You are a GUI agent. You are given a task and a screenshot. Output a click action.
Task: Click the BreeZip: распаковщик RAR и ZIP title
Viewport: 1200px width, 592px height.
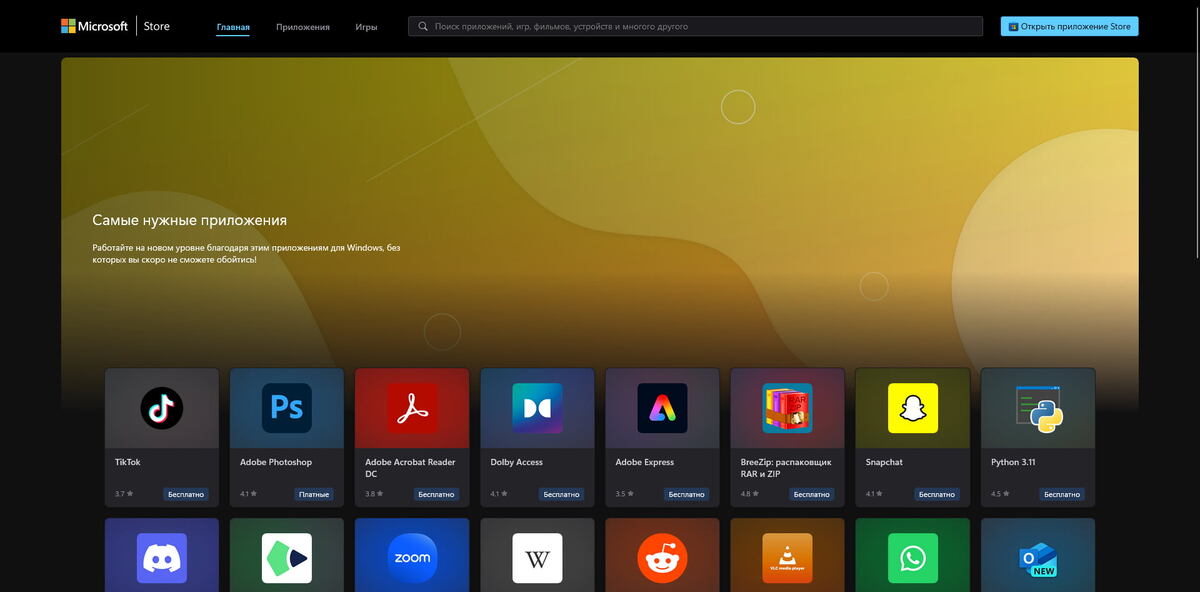tap(786, 468)
